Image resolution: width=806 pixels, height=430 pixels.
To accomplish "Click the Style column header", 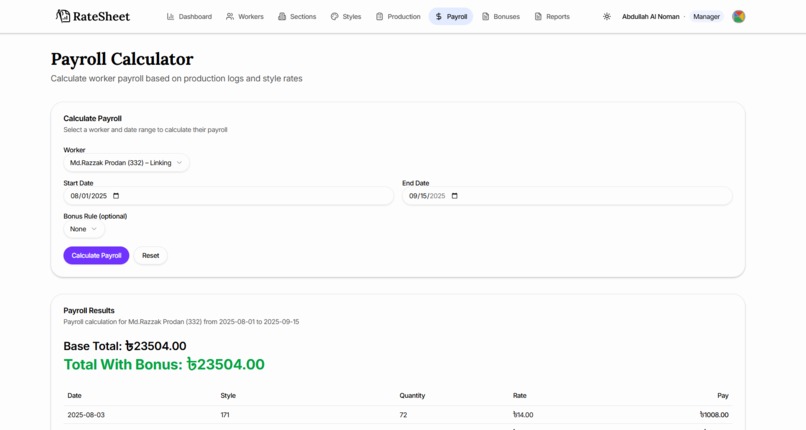I will (x=228, y=396).
